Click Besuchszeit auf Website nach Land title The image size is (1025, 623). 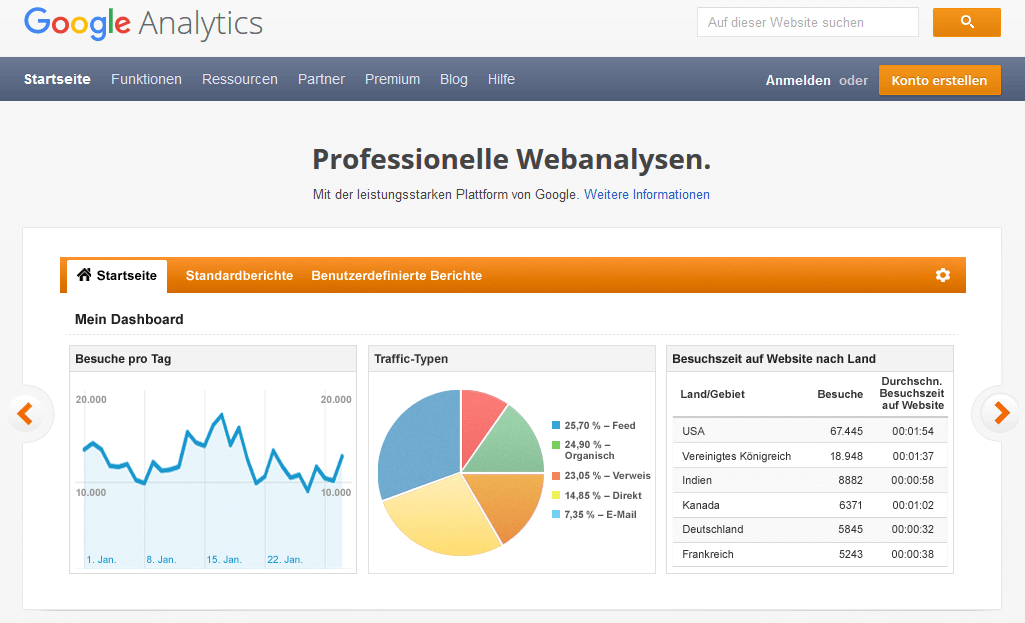(774, 358)
